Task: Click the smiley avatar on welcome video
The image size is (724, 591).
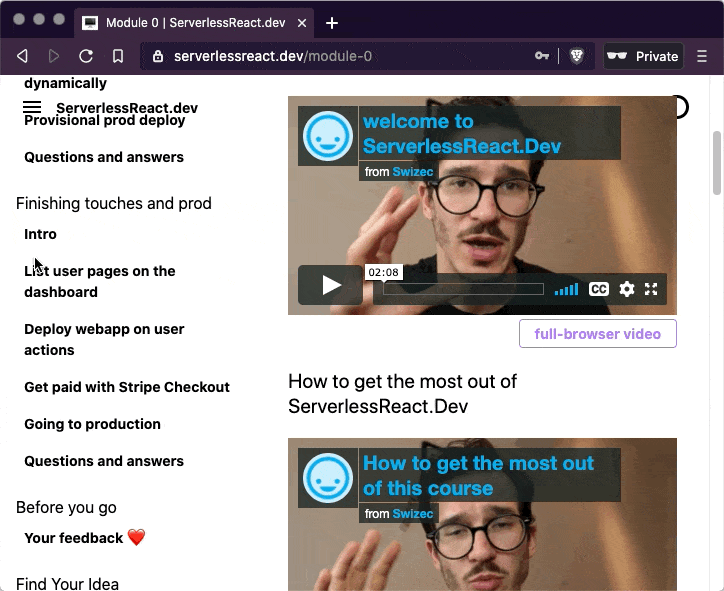Action: 328,136
